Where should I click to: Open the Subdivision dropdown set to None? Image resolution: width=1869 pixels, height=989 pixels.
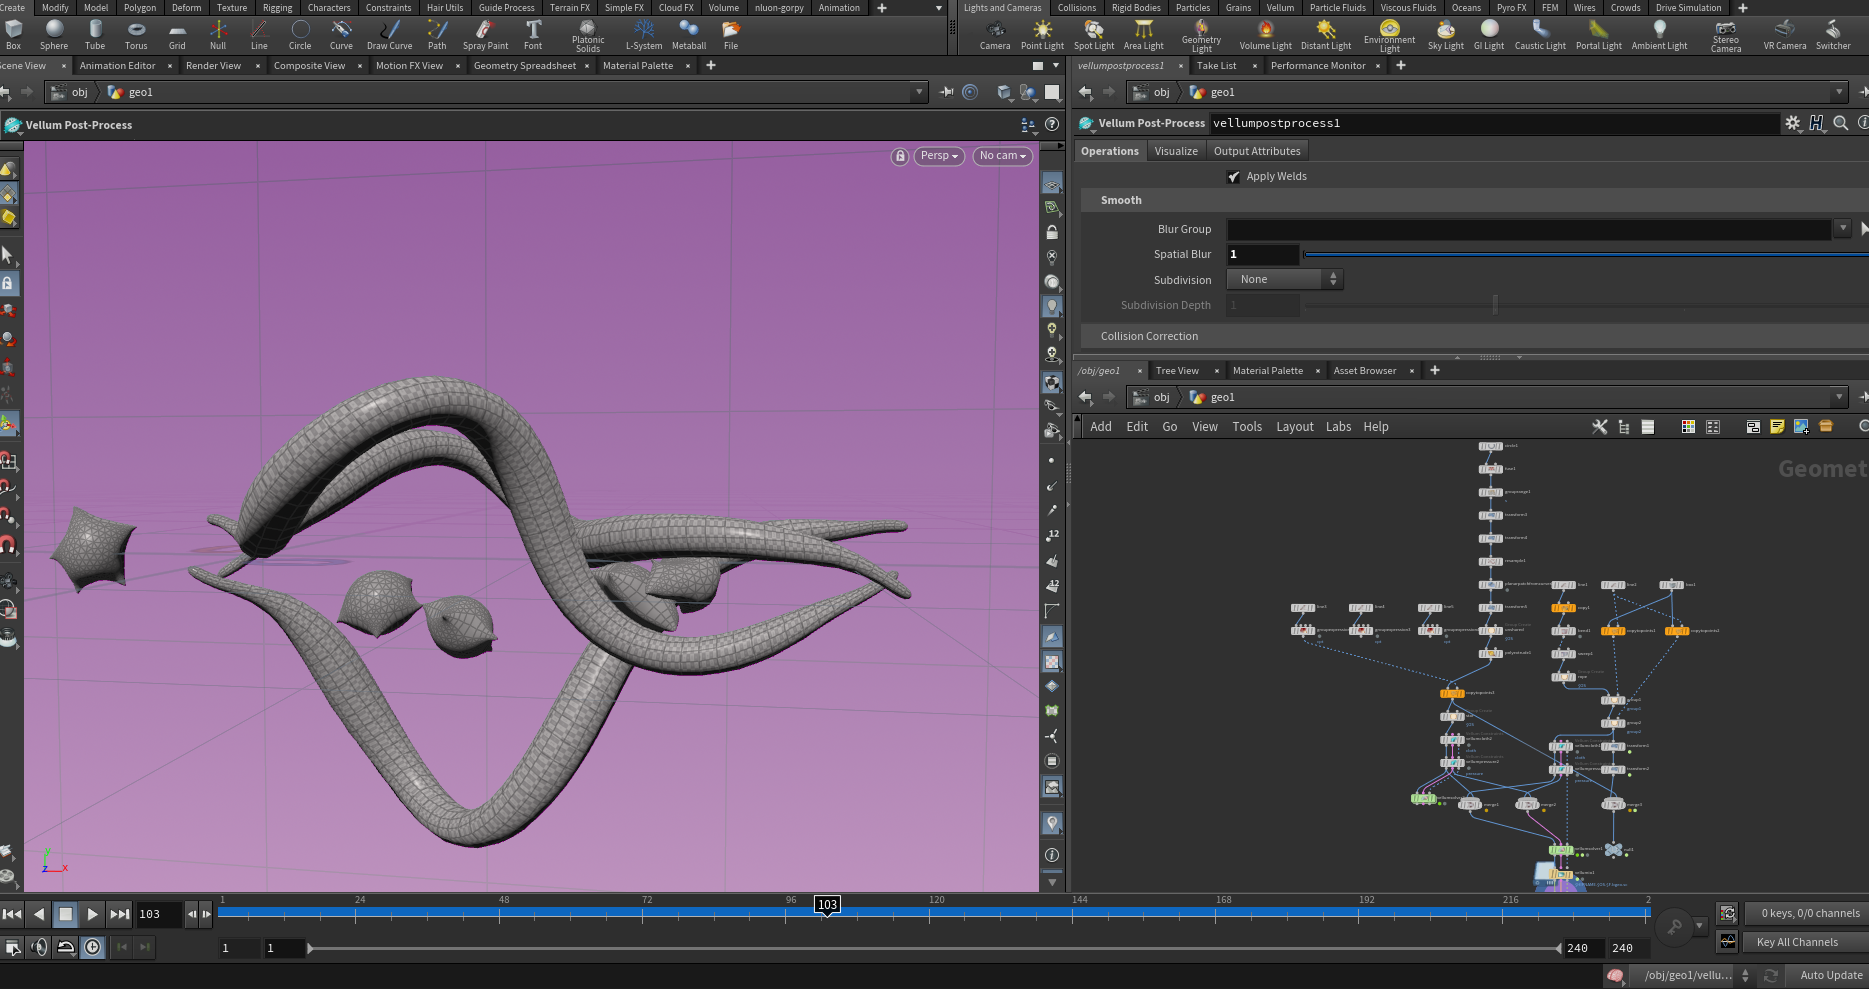tap(1285, 280)
